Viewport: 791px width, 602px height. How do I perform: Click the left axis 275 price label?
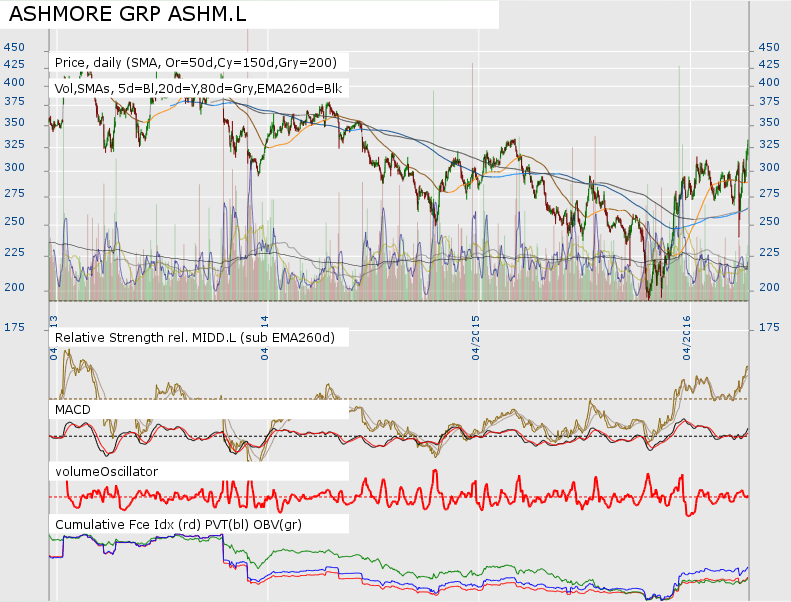14,193
